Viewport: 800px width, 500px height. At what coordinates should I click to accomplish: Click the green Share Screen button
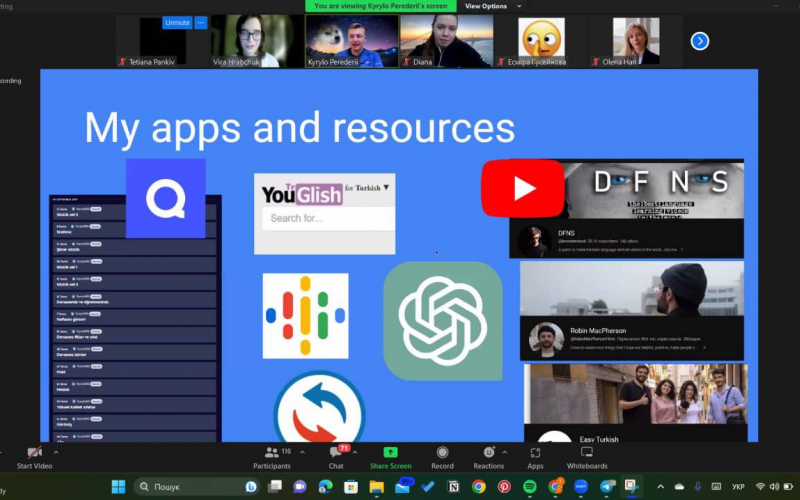pos(390,458)
